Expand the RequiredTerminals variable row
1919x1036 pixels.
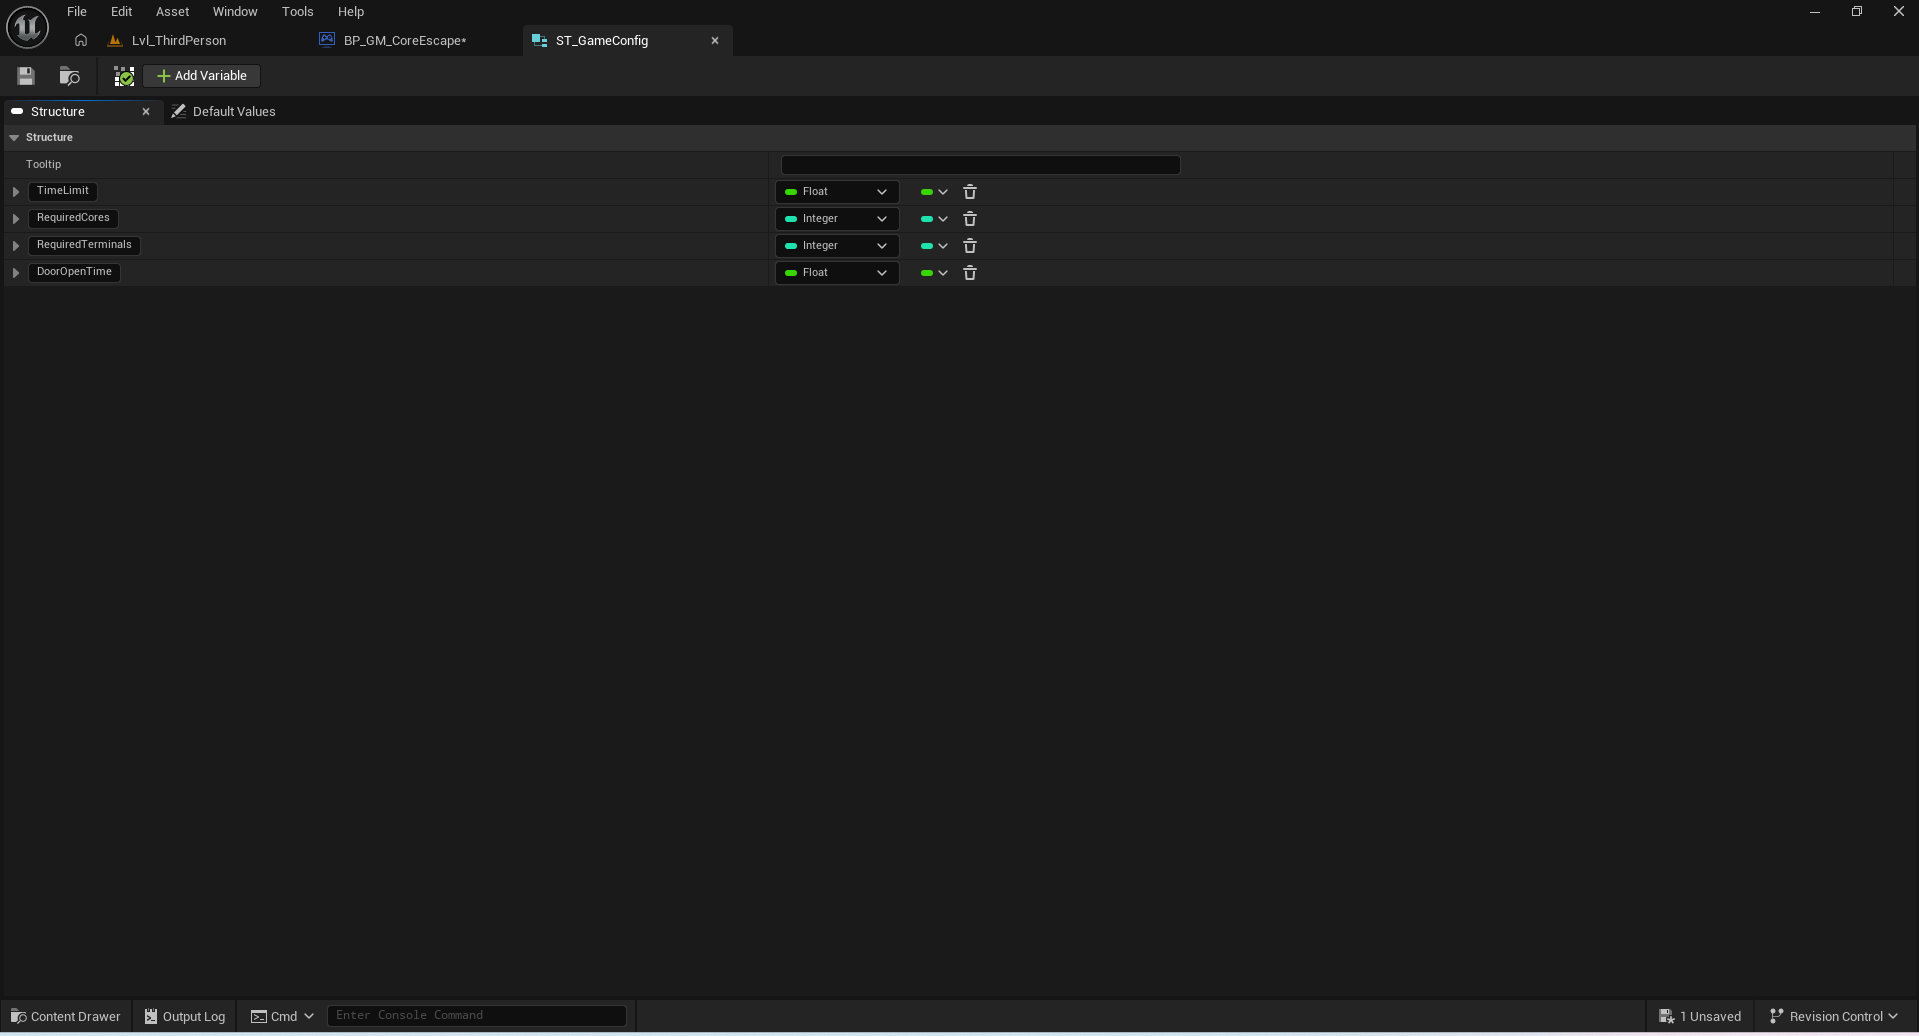click(16, 246)
